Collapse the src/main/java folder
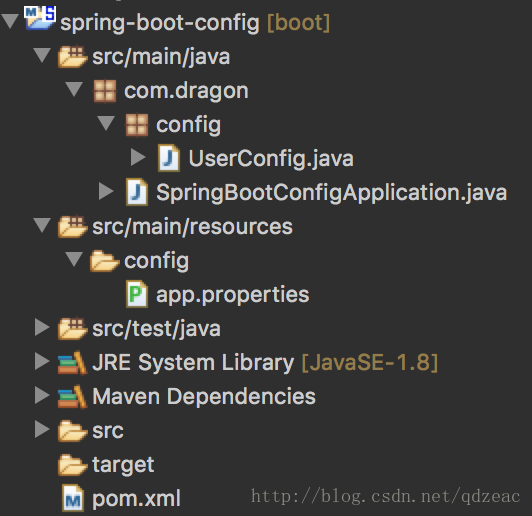This screenshot has width=532, height=516. coord(42,55)
